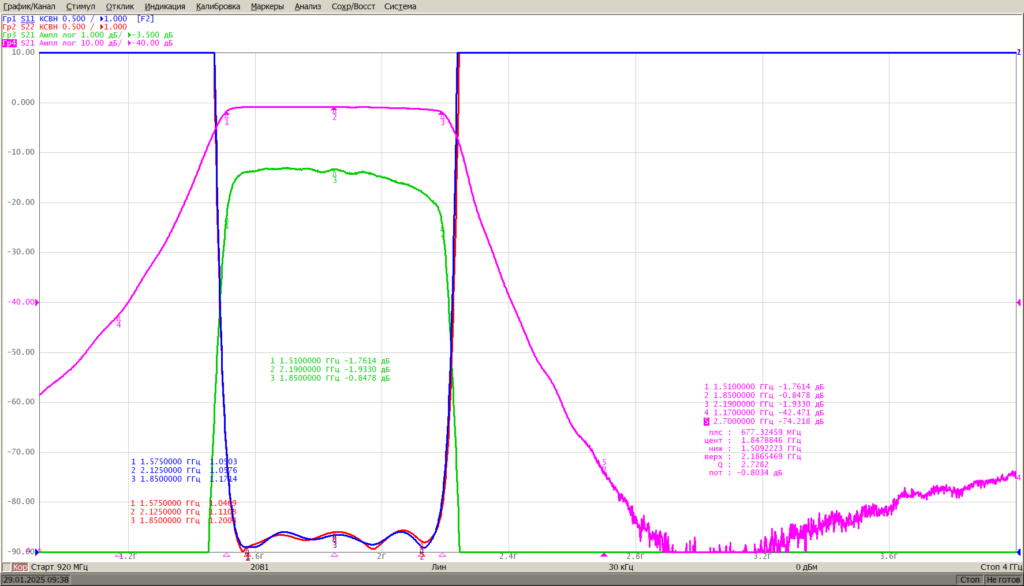
Task: Click the Старт 920 МГц field
Action: (59, 567)
